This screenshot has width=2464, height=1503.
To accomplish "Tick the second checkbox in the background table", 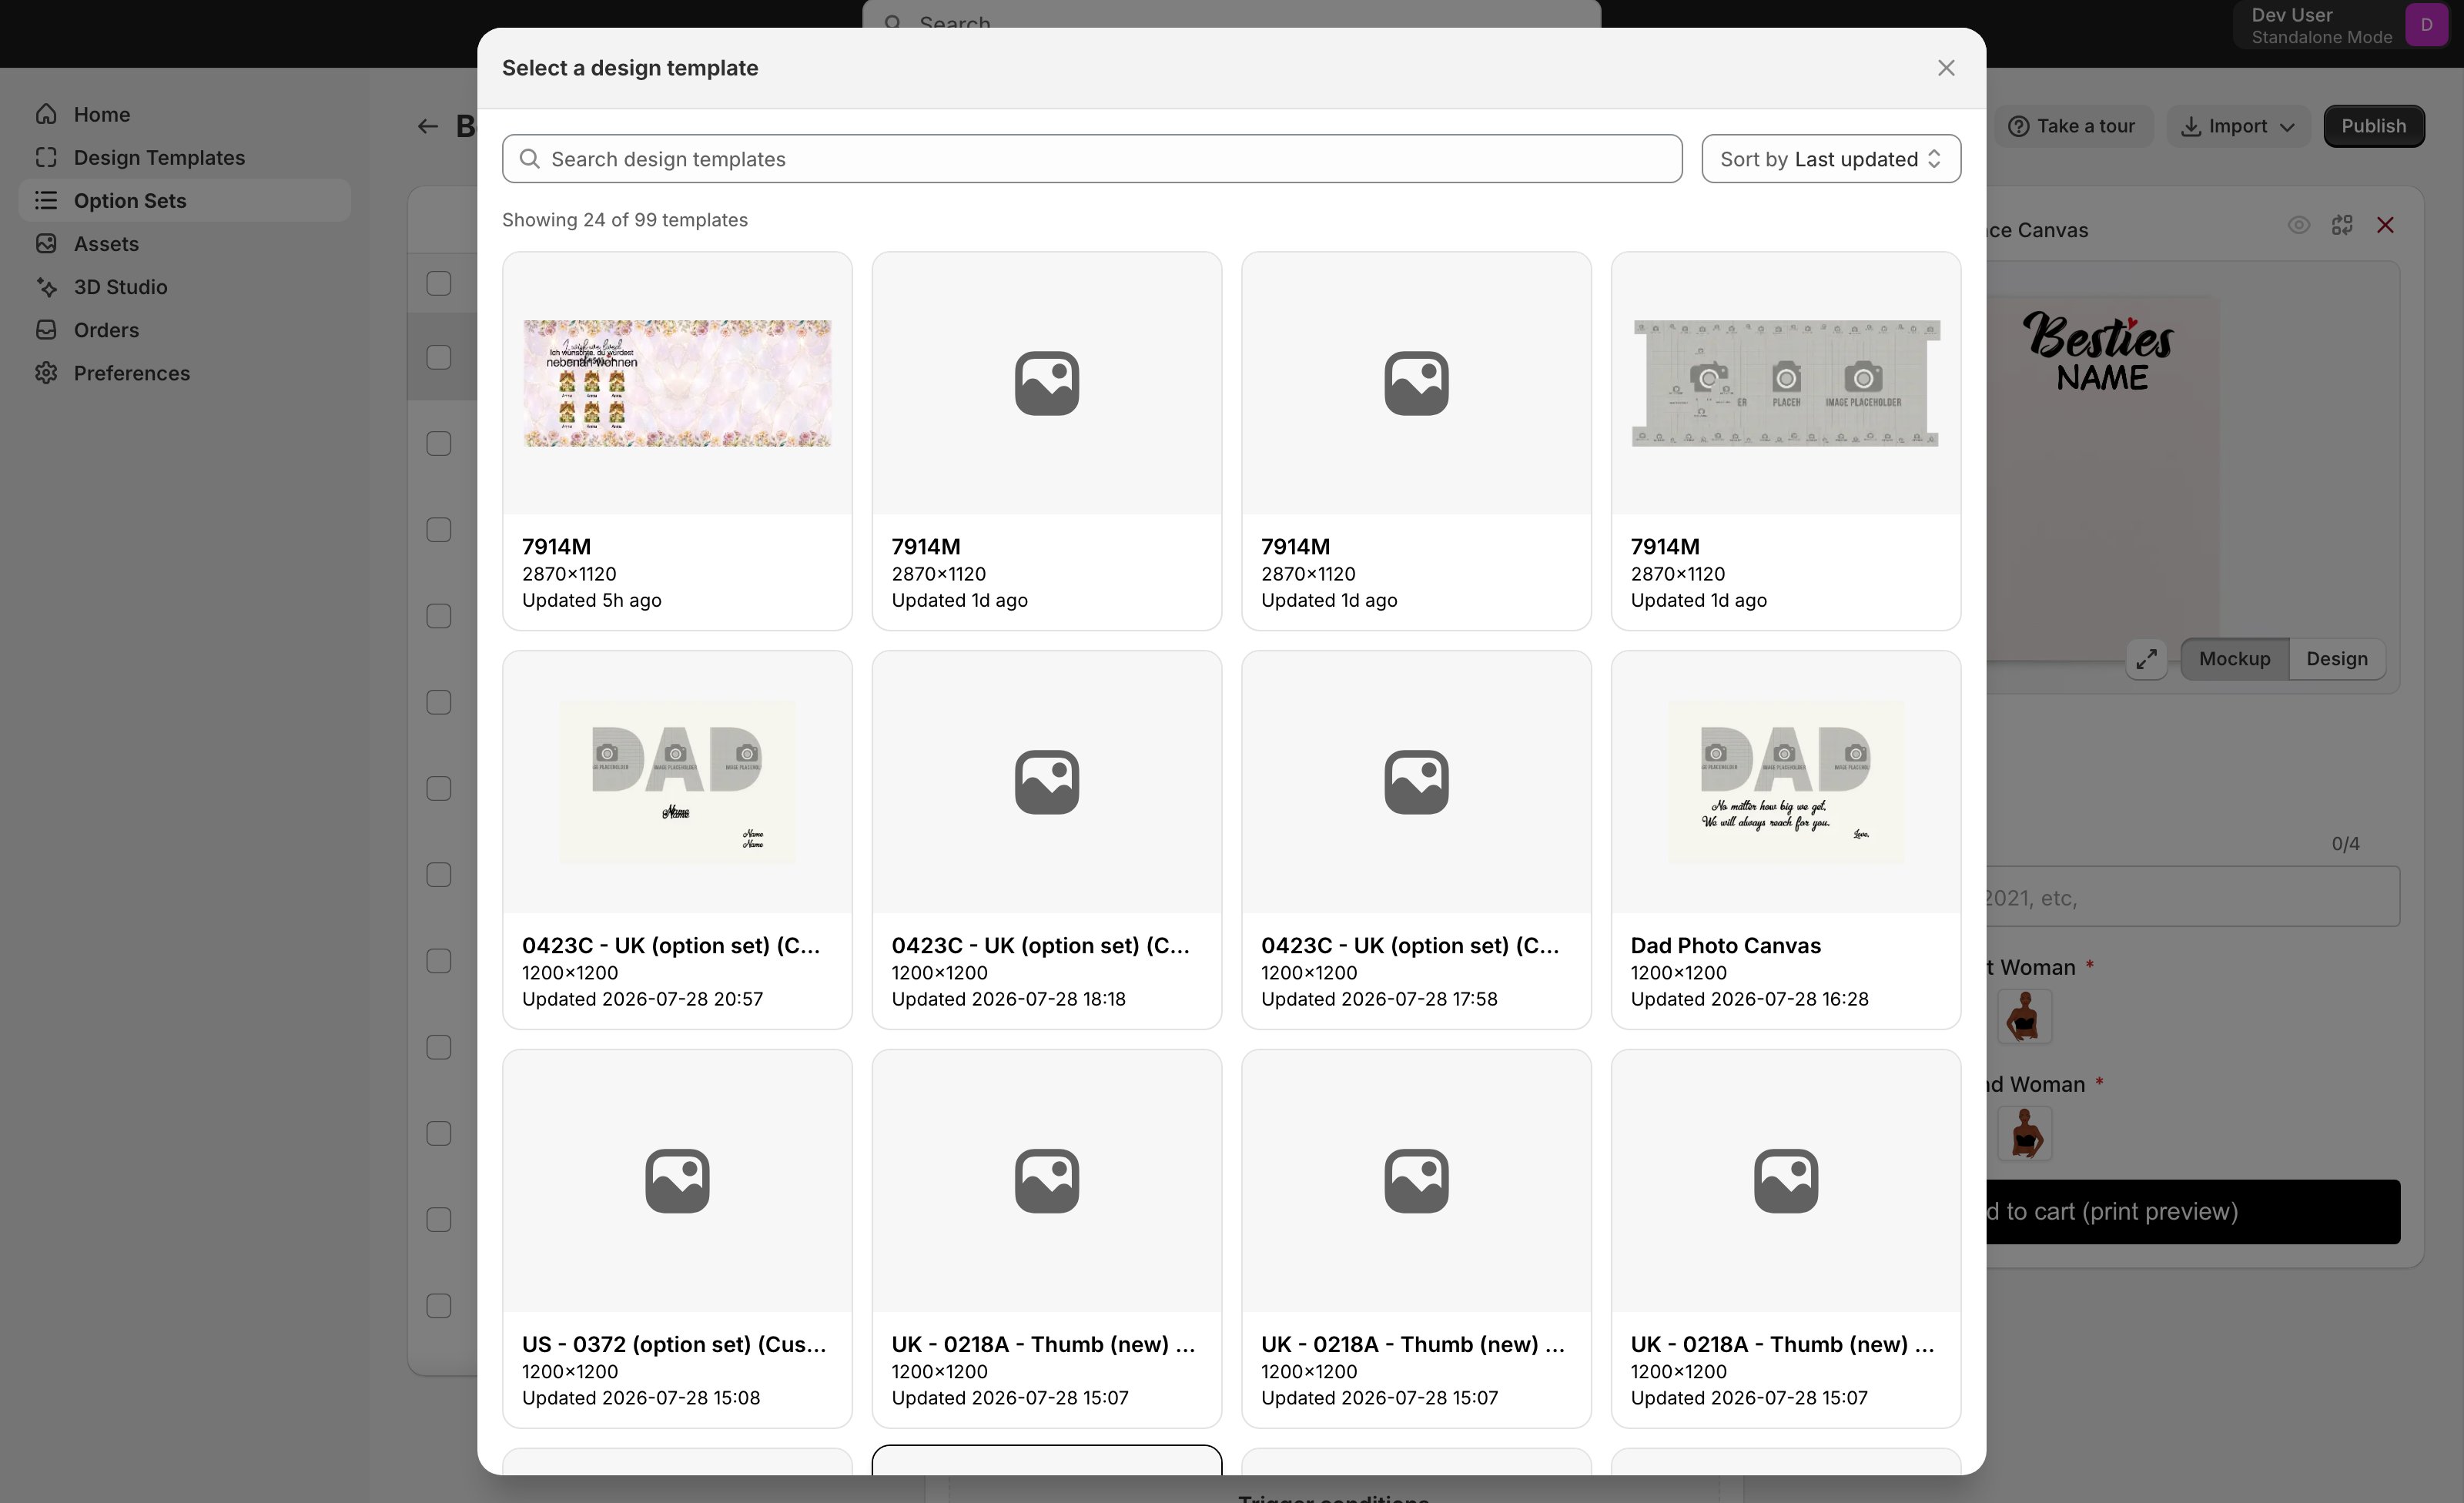I will click(x=439, y=357).
